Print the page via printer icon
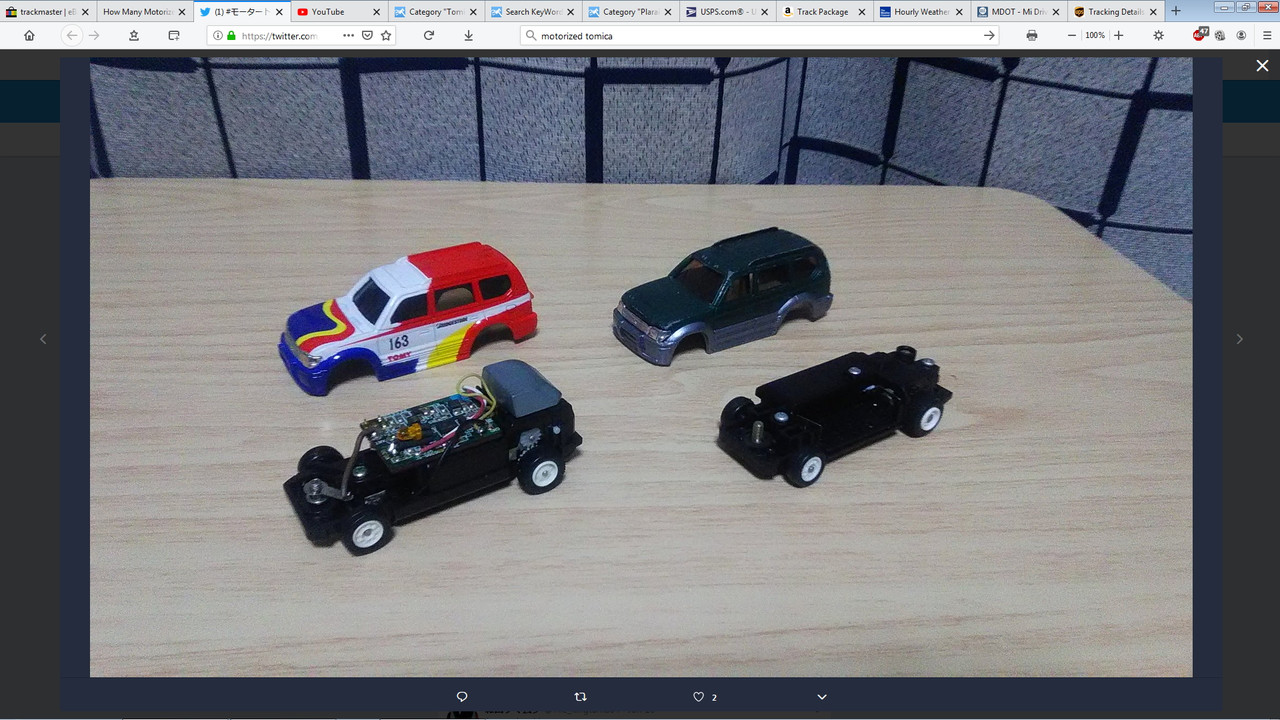Screen dimensions: 1280x720 [x=1032, y=35]
